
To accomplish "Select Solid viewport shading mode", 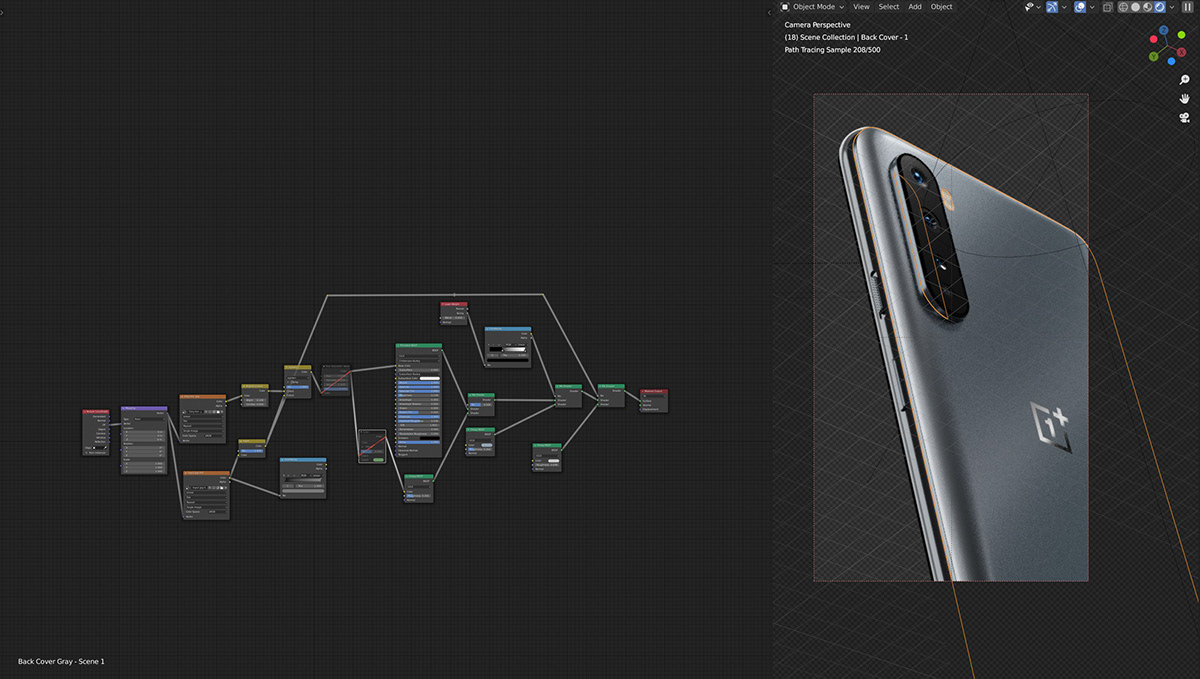I will (x=1135, y=7).
